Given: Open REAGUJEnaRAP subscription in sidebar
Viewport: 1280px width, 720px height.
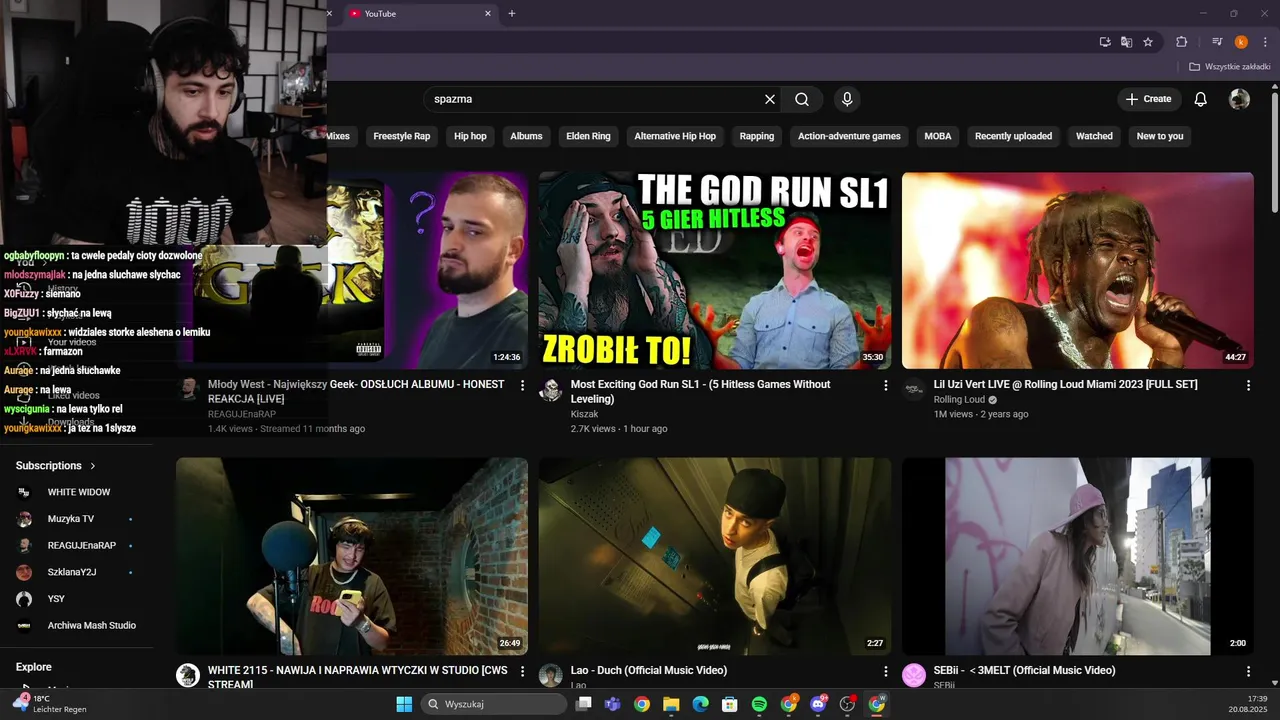Looking at the screenshot, I should click(77, 545).
